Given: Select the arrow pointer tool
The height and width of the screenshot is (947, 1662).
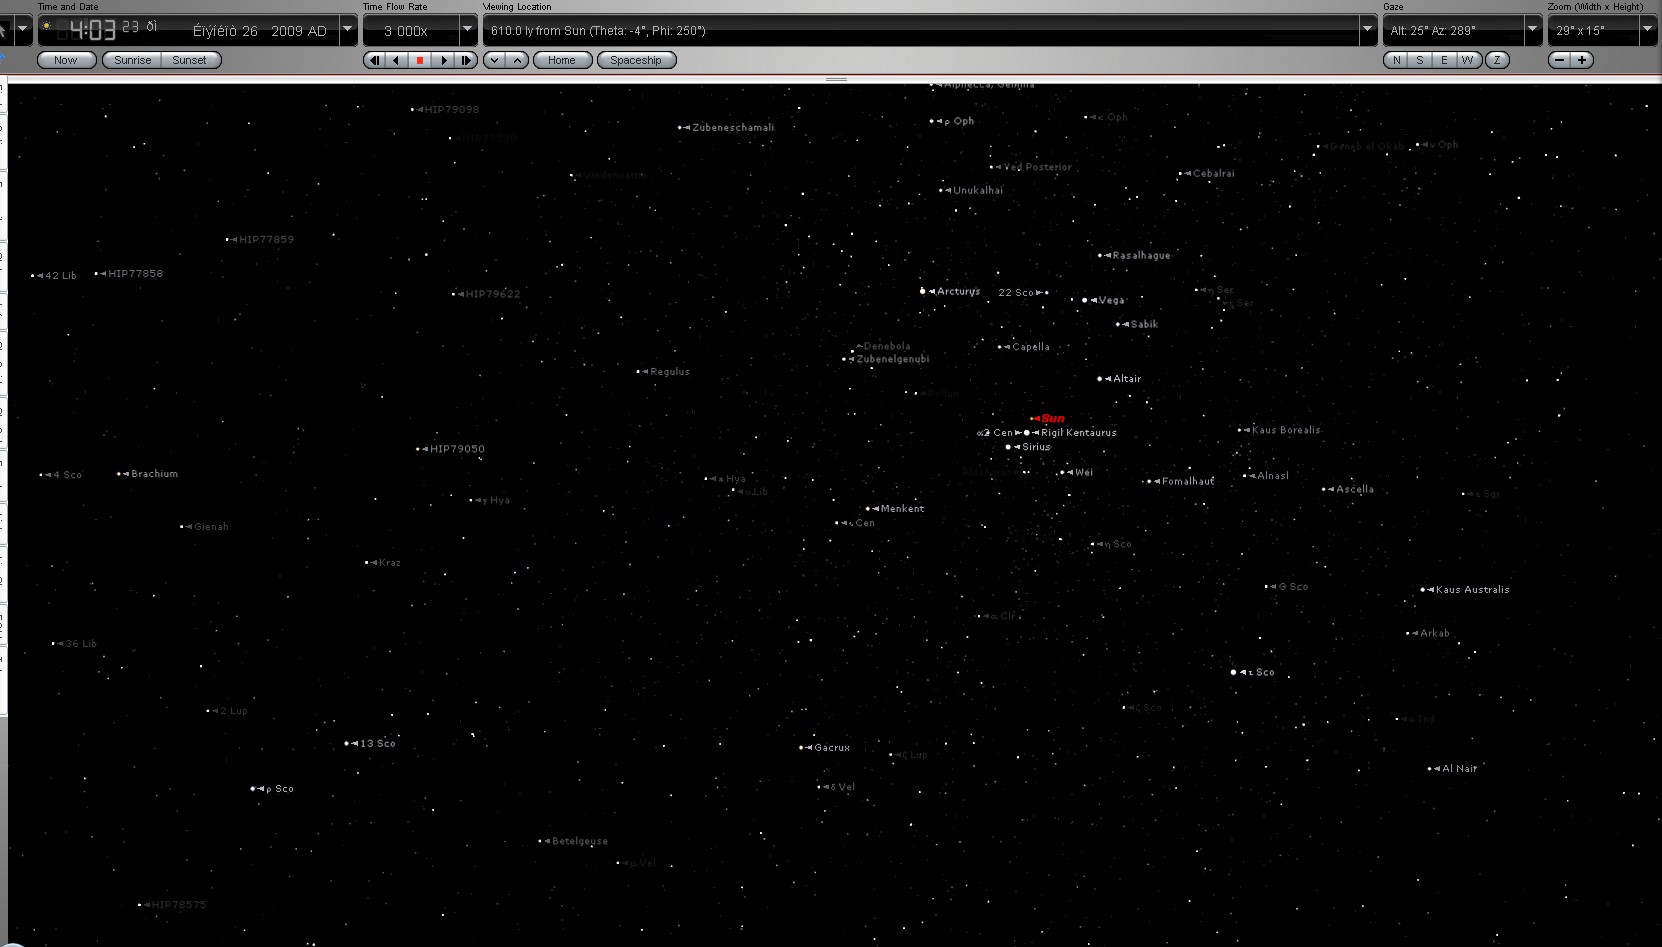Looking at the screenshot, I should click(x=4, y=31).
